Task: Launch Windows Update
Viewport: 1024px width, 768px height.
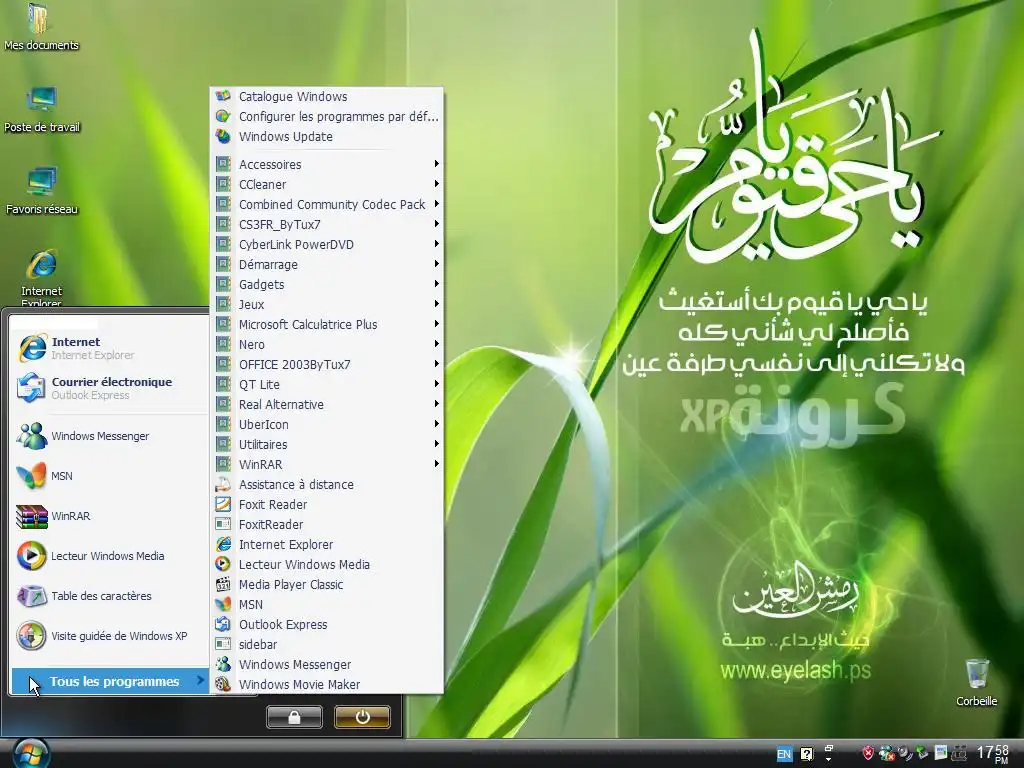Action: pos(327,136)
